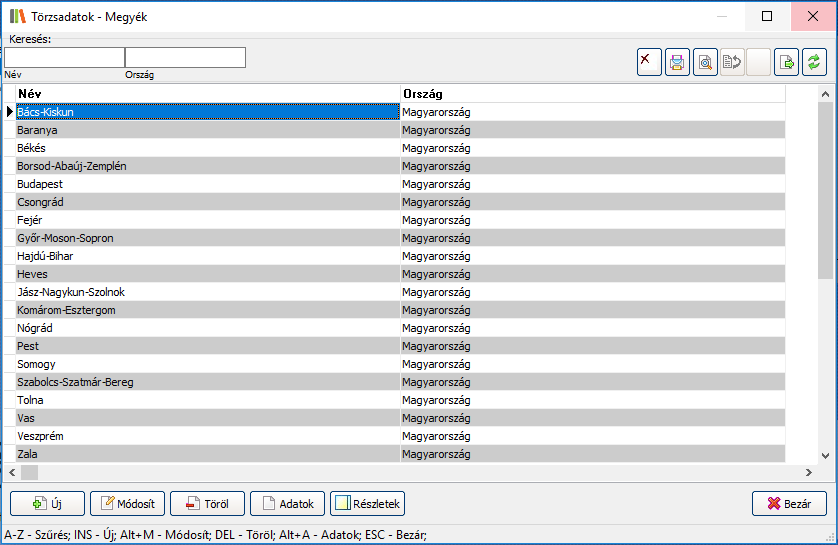Click the horizontal scrollbar right arrow
Image resolution: width=838 pixels, height=545 pixels.
click(x=809, y=472)
